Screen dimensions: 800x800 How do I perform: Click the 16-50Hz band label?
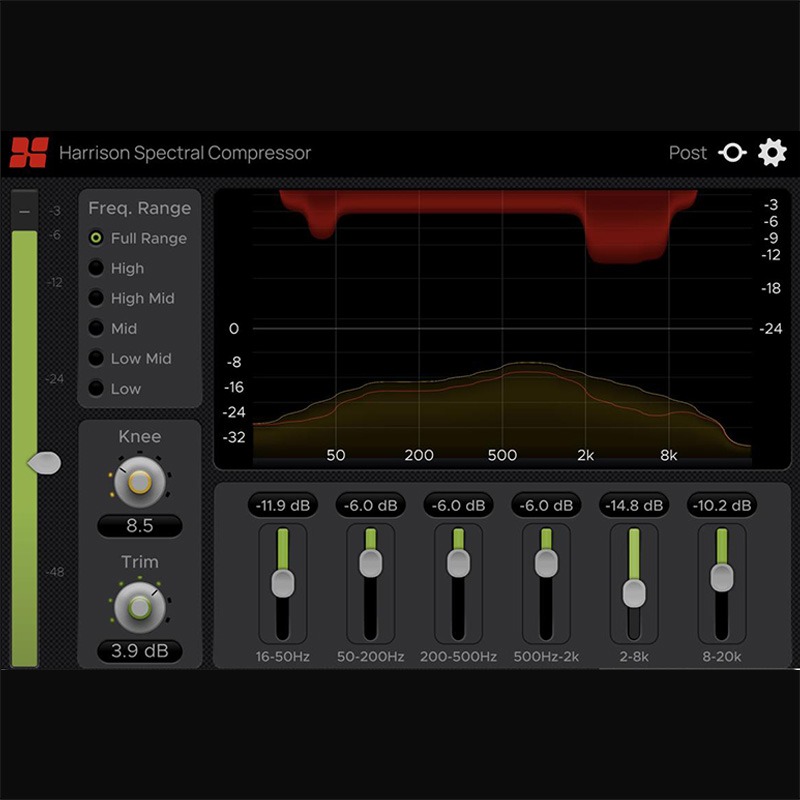[283, 657]
